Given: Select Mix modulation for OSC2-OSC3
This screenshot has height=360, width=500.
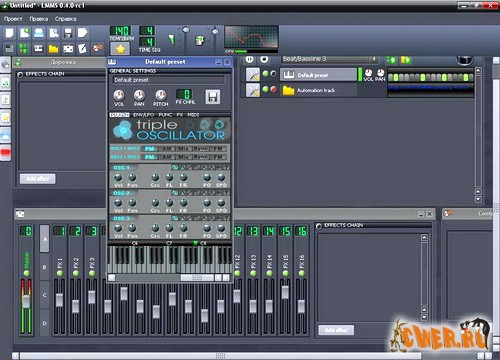Looking at the screenshot, I should pyautogui.click(x=183, y=157).
